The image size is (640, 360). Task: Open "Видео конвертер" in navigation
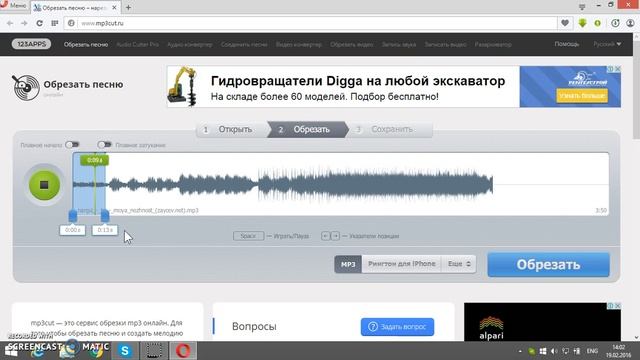pos(299,44)
